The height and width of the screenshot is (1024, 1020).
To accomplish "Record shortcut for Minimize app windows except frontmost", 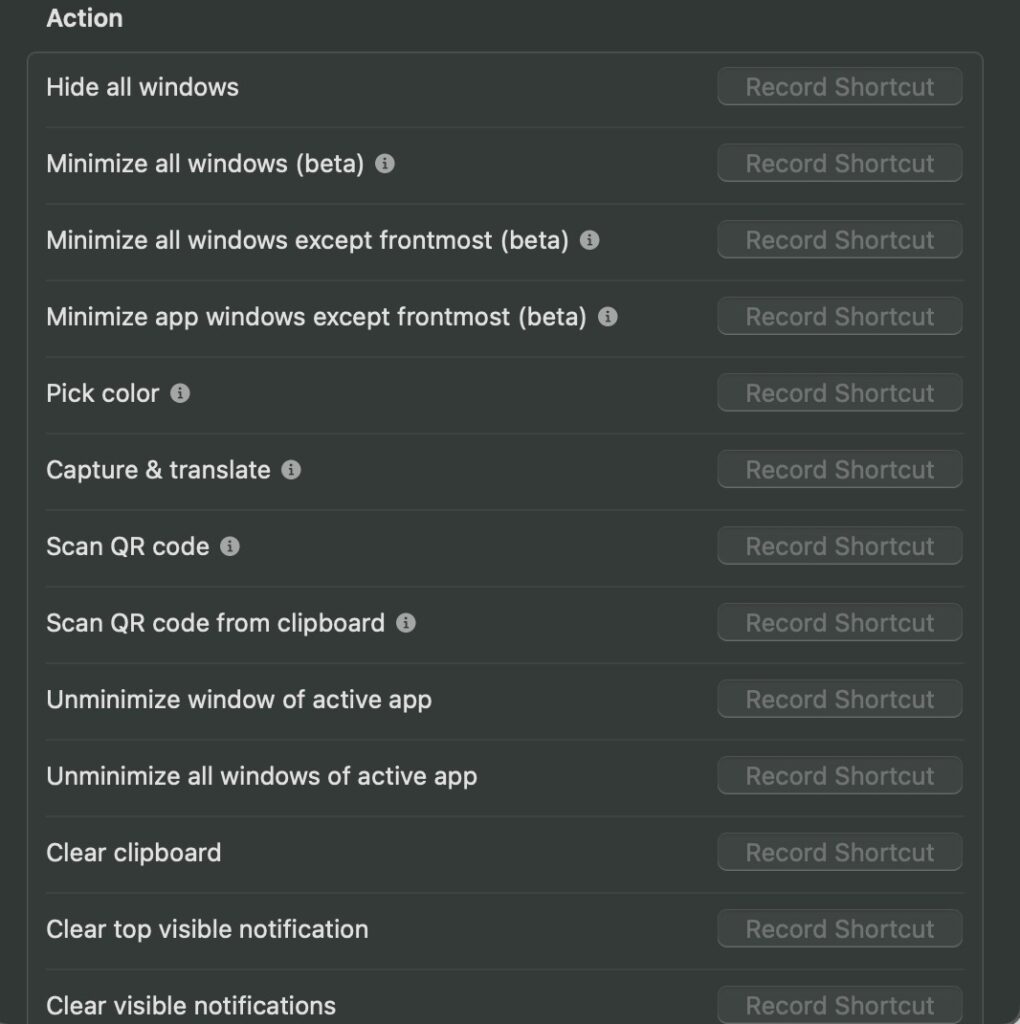I will [x=840, y=316].
